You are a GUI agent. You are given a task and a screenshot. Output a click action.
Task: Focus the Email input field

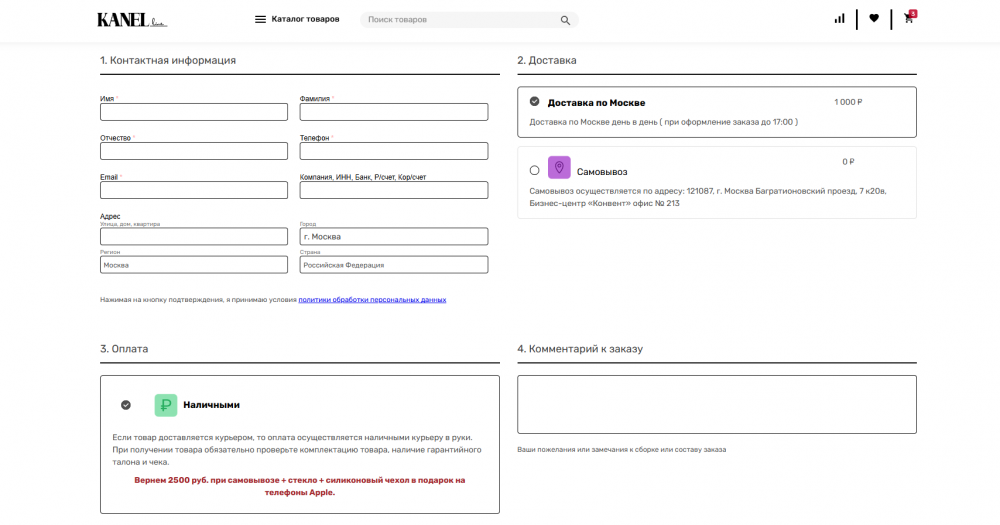click(x=193, y=190)
